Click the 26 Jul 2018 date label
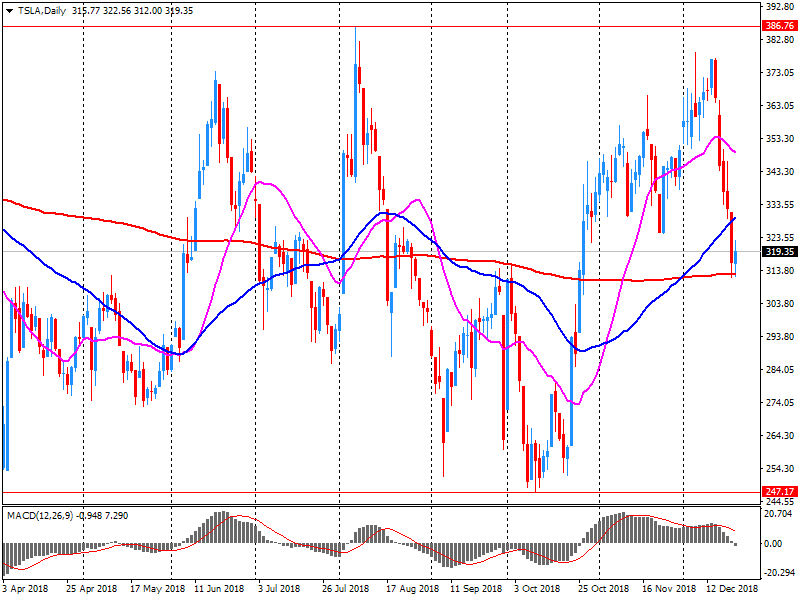800x600 pixels. point(346,588)
